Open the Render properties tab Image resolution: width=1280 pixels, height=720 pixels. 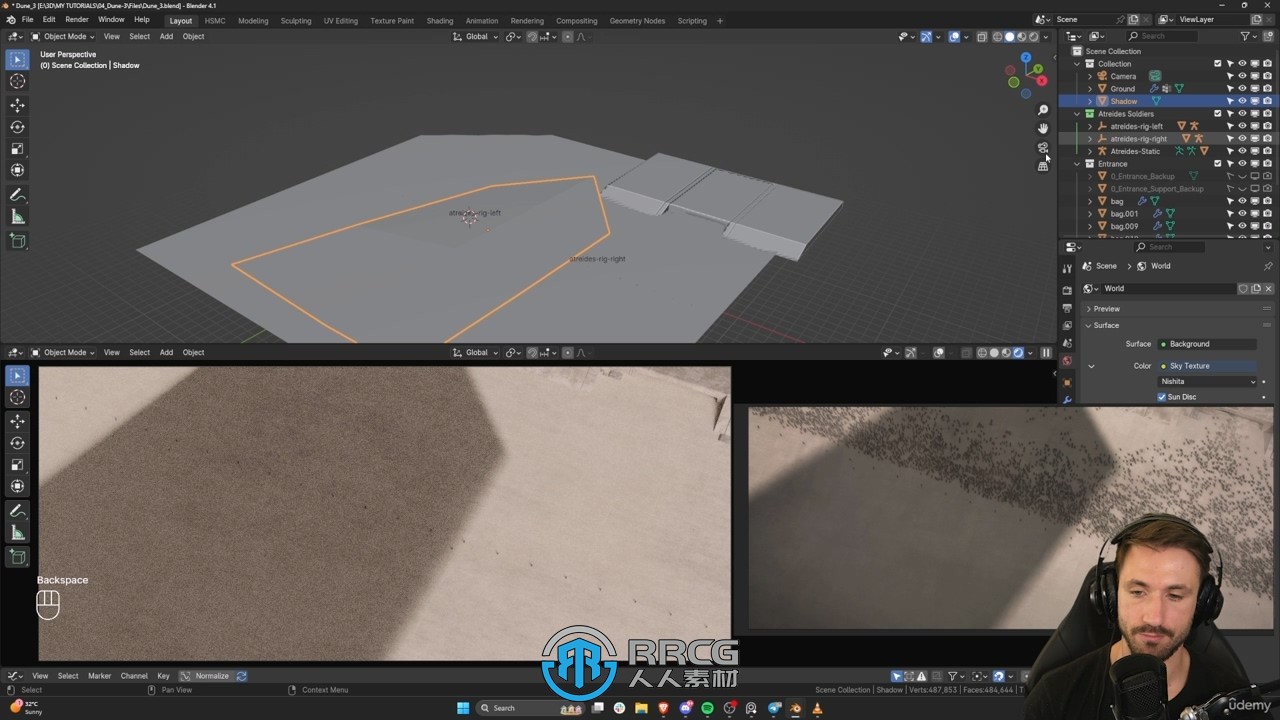point(1067,290)
